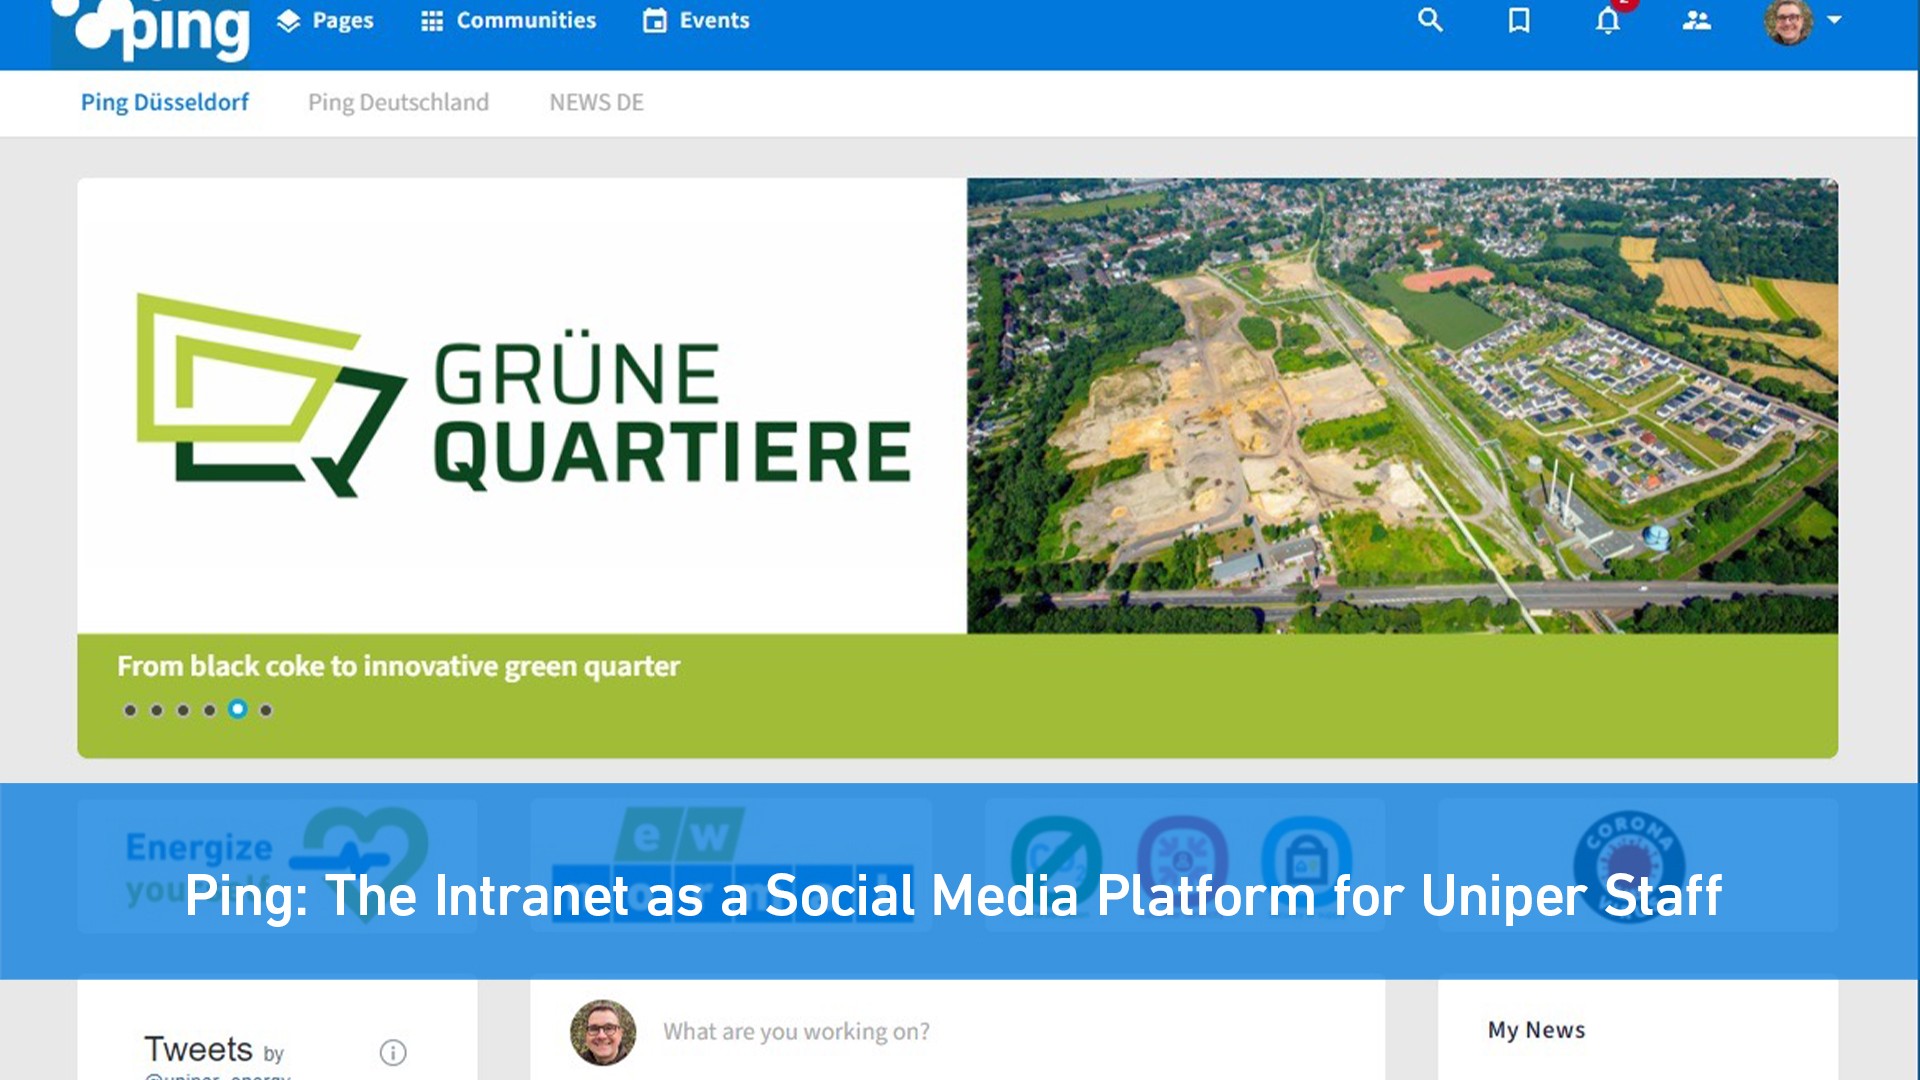Open the people/contacts icon
Viewport: 1920px width, 1080px height.
[x=1695, y=20]
